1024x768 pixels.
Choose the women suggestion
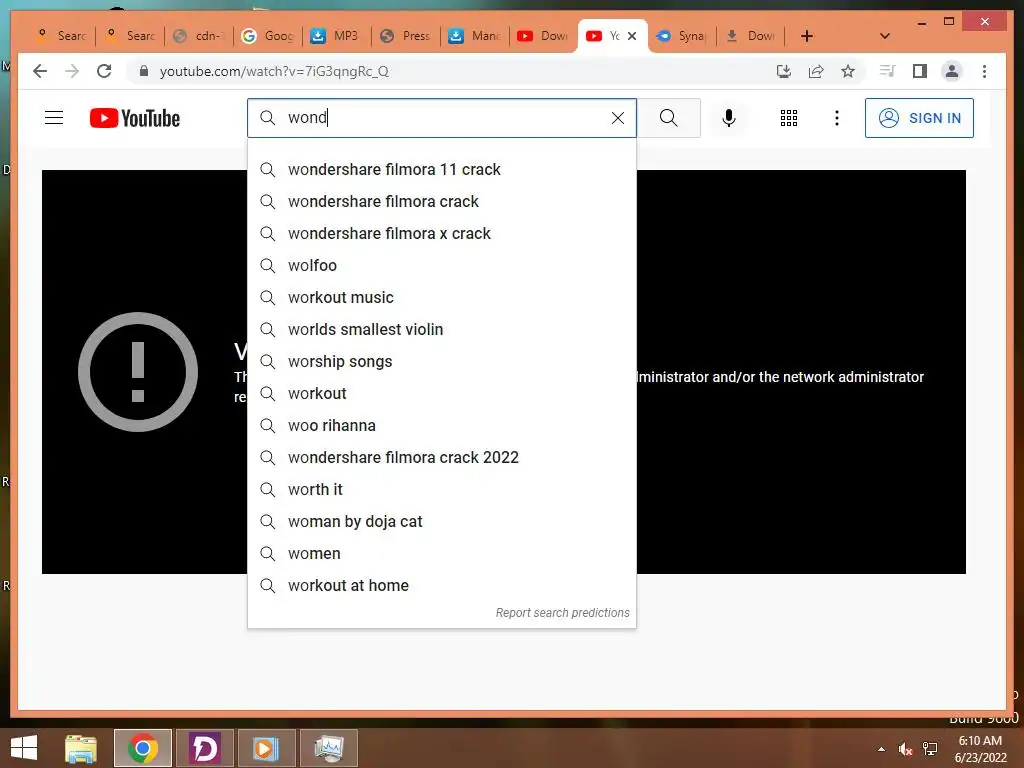pyautogui.click(x=441, y=553)
